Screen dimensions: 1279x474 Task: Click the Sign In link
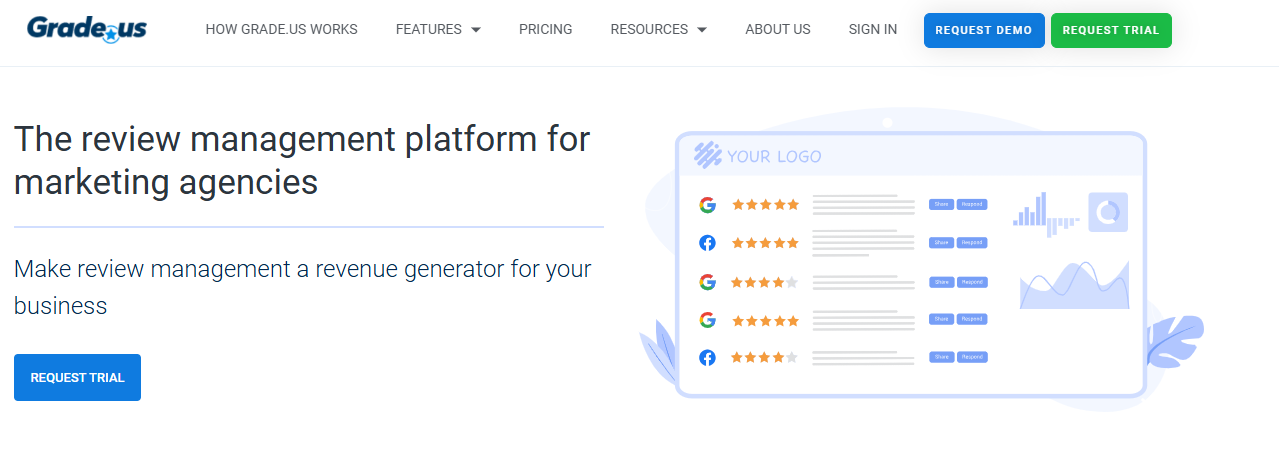click(872, 30)
